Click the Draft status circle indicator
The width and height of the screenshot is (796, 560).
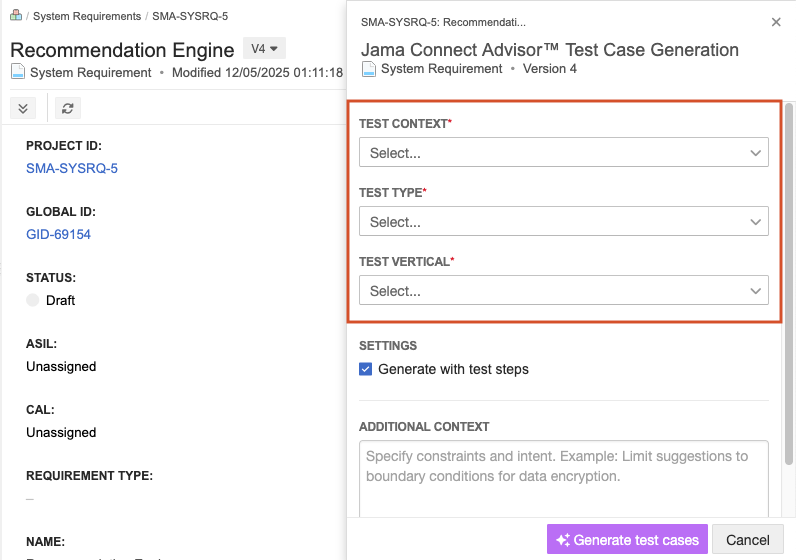point(33,300)
